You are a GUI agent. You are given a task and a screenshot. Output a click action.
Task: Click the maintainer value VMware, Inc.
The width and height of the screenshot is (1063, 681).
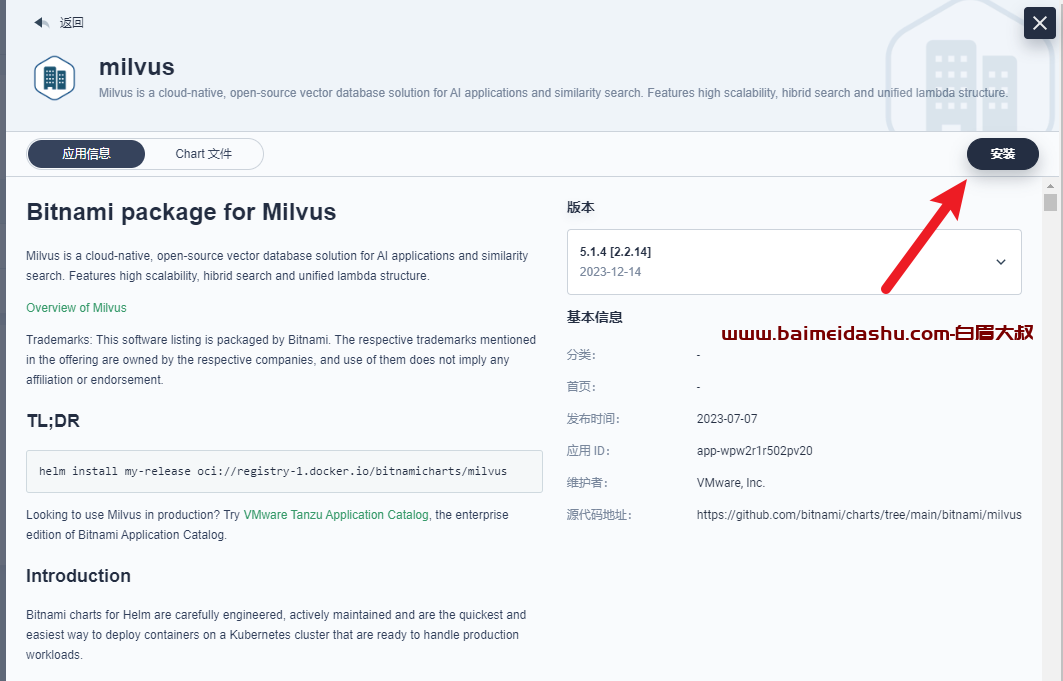(730, 482)
